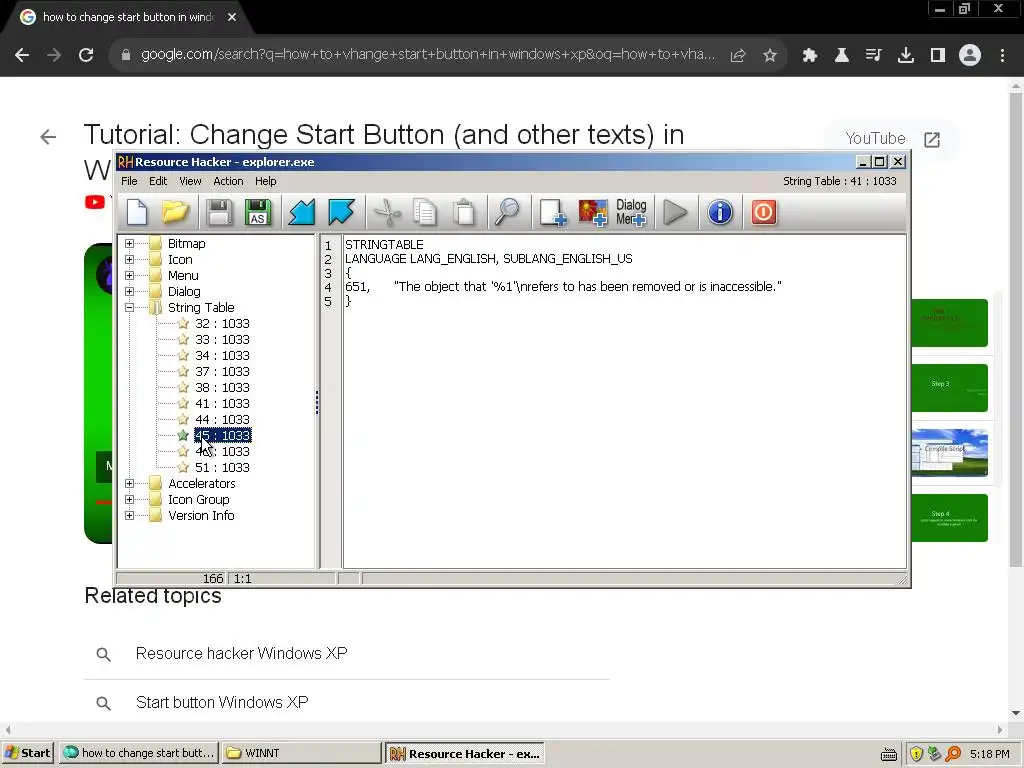Click Resource hacker Windows XP related topic
The image size is (1024, 768).
241,654
